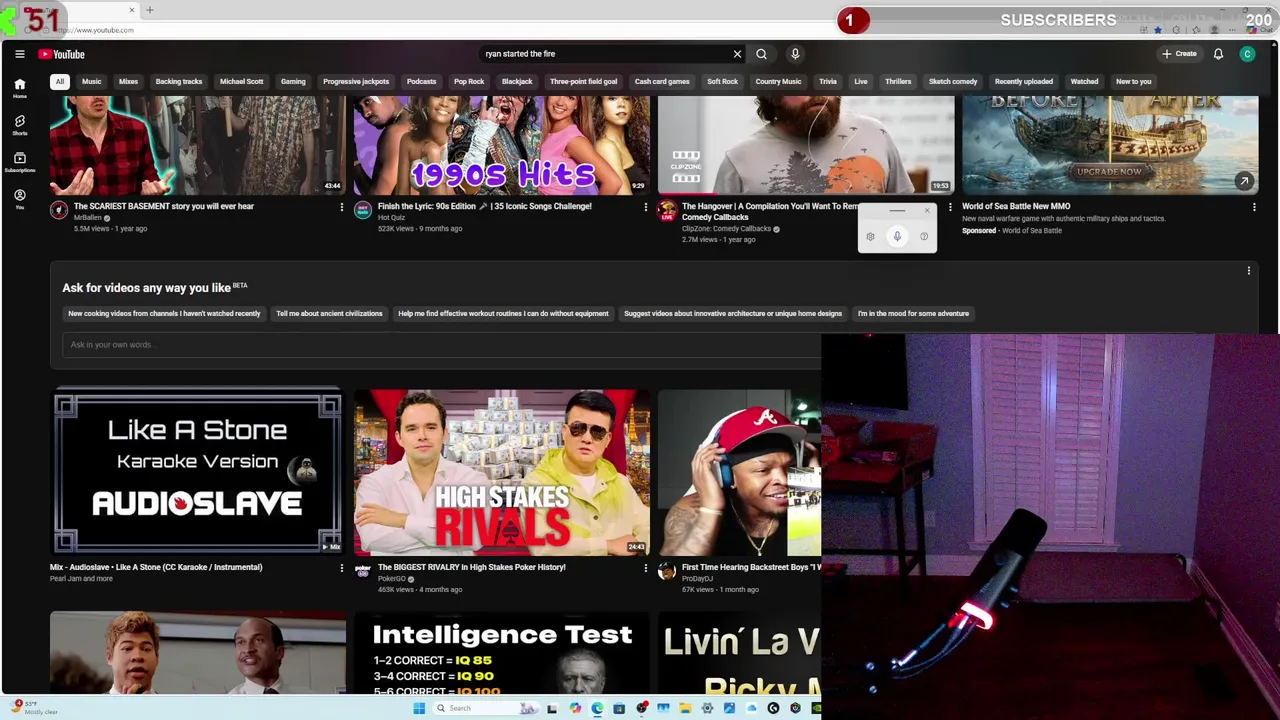
Task: Open options for The Hangover compilation video
Action: [950, 207]
